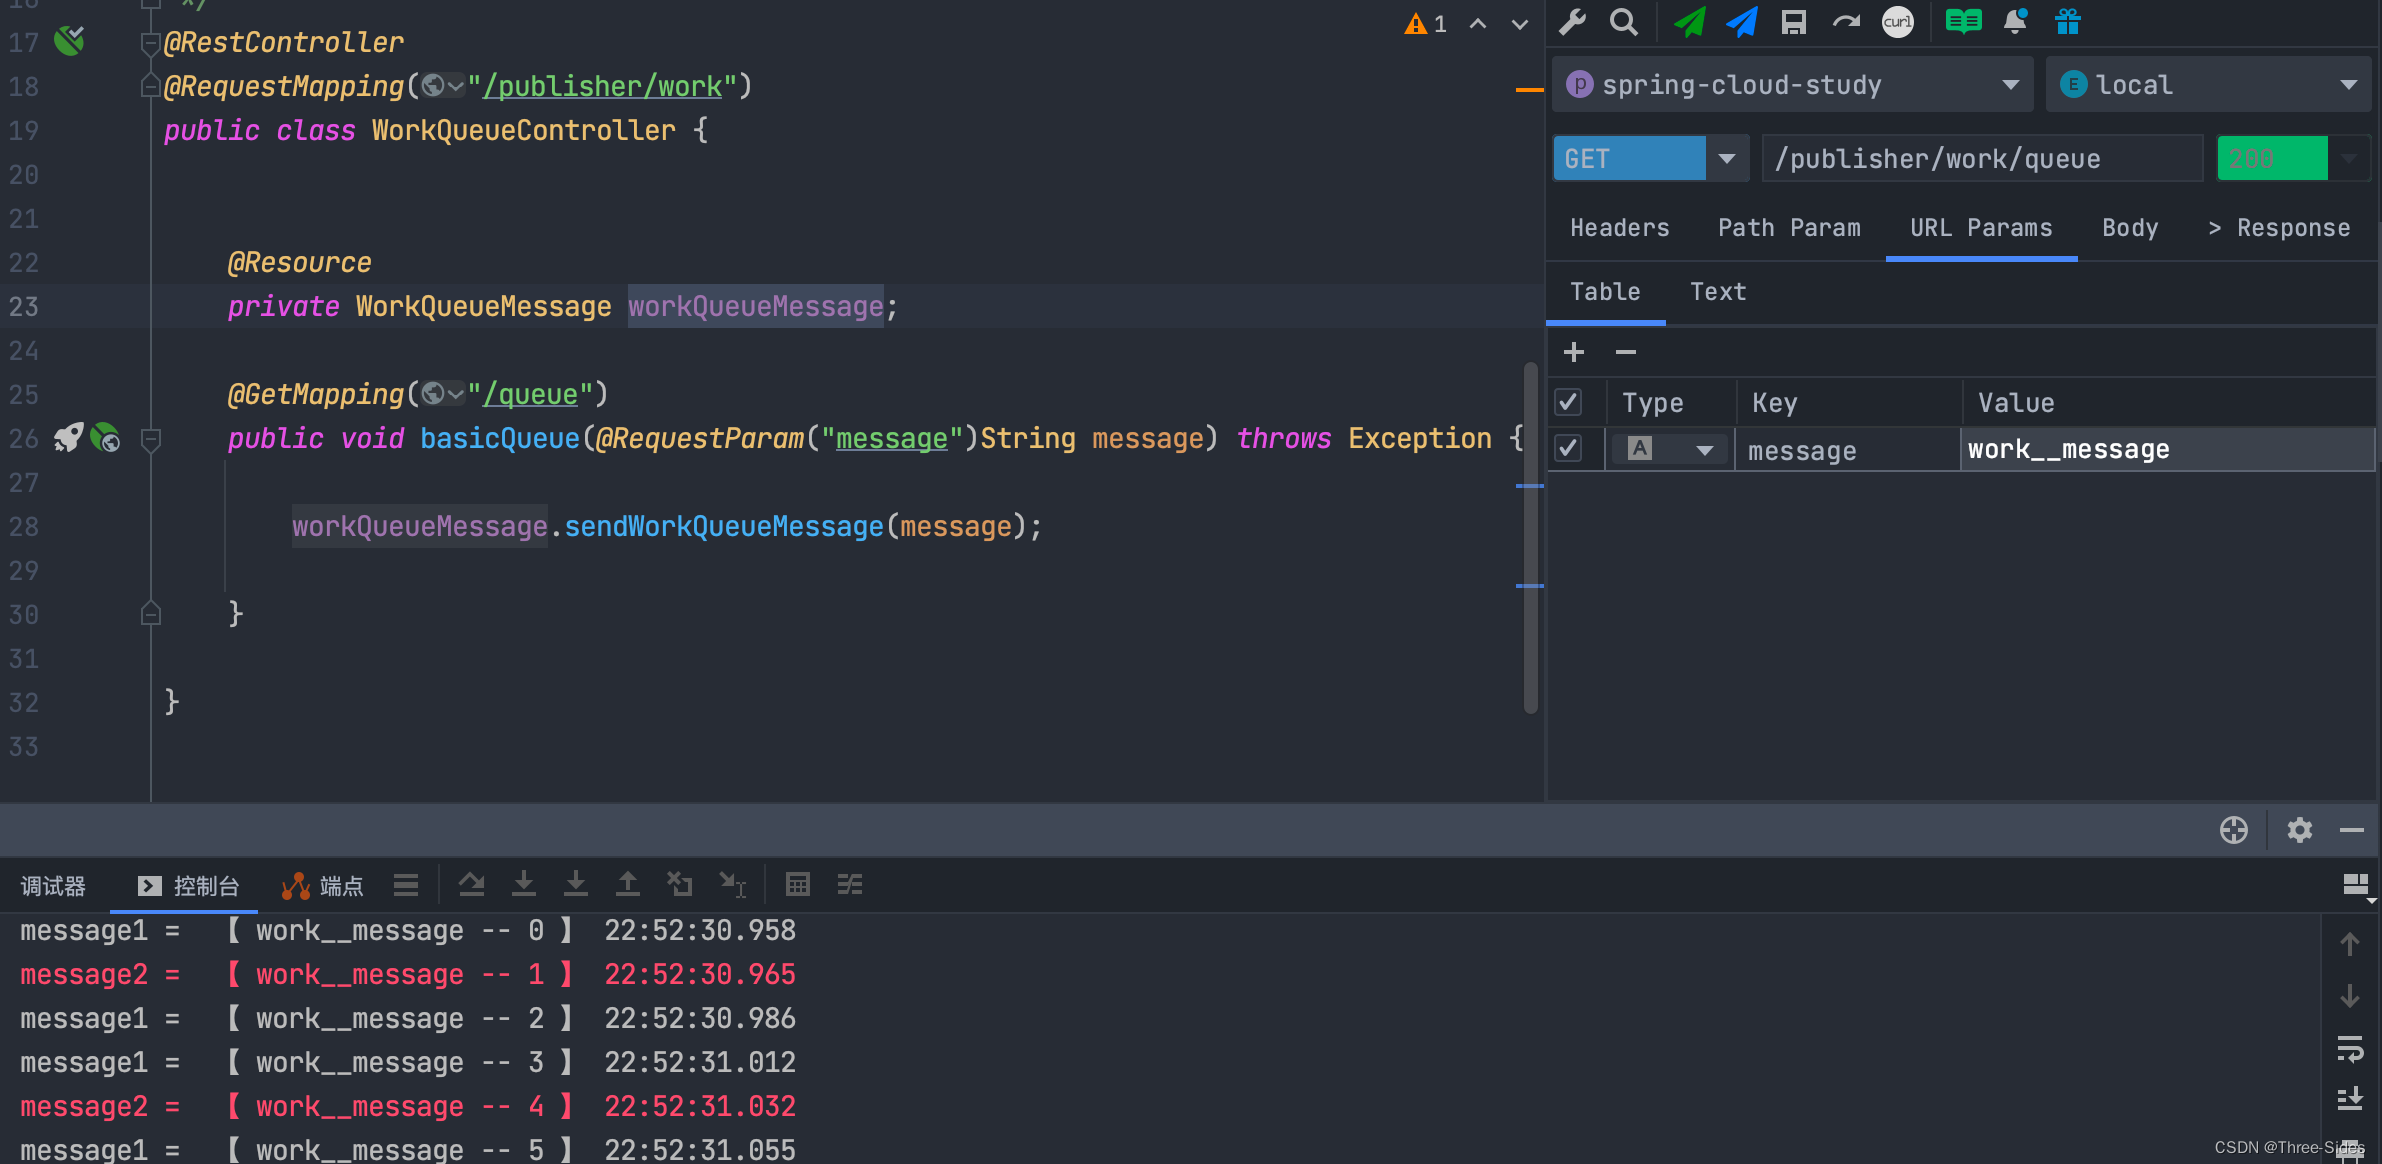Viewport: 2382px width, 1164px height.
Task: Click Step Out upward arrow icon
Action: 628,885
